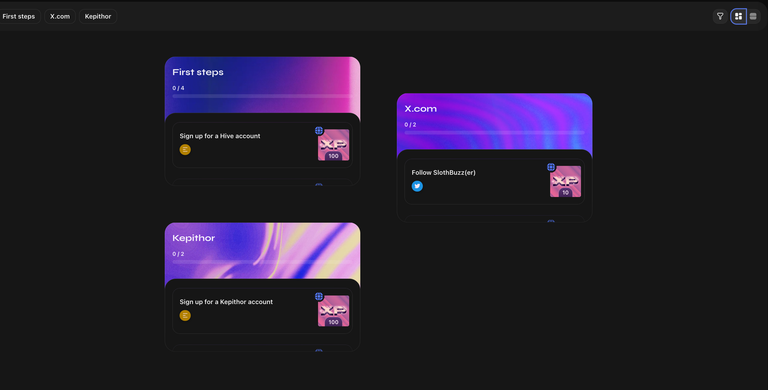
Task: Open Sign up for a Kepithor account quest
Action: point(263,311)
